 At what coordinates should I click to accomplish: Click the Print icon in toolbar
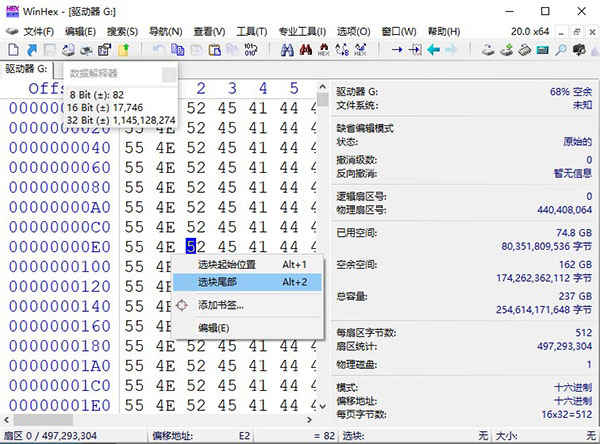click(68, 50)
